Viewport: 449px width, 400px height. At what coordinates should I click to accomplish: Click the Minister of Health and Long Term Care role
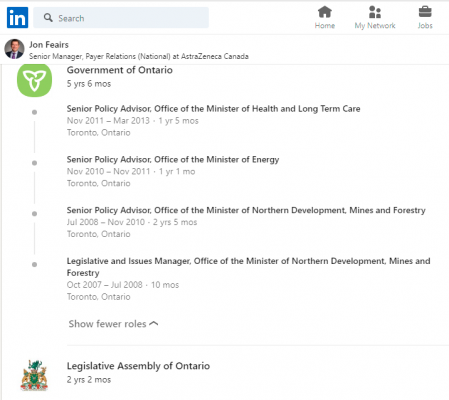click(x=213, y=109)
